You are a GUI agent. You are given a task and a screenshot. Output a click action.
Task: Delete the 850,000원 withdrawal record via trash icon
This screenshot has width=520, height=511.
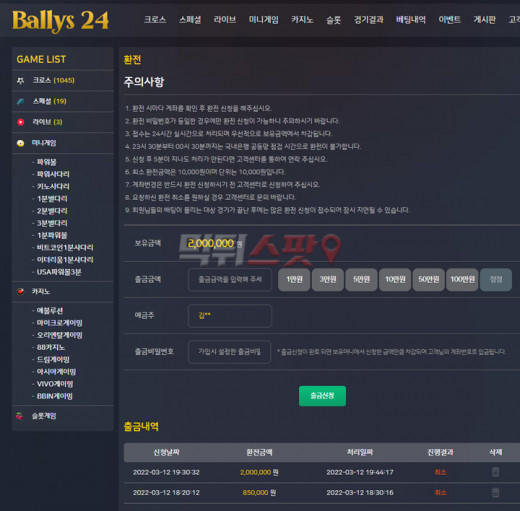[495, 492]
